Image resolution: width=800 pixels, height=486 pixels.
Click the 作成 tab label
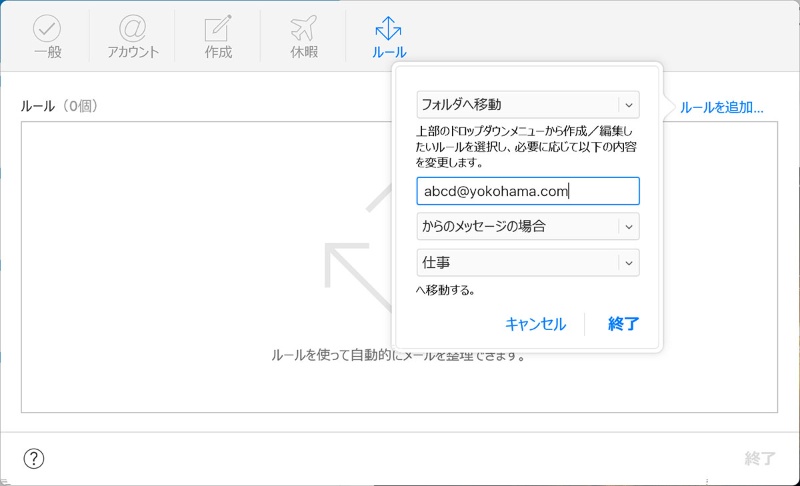coord(218,52)
